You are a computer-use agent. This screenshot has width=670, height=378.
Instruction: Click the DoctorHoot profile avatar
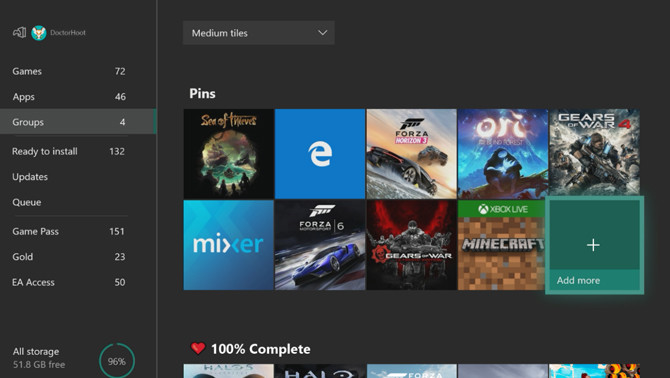[x=38, y=33]
